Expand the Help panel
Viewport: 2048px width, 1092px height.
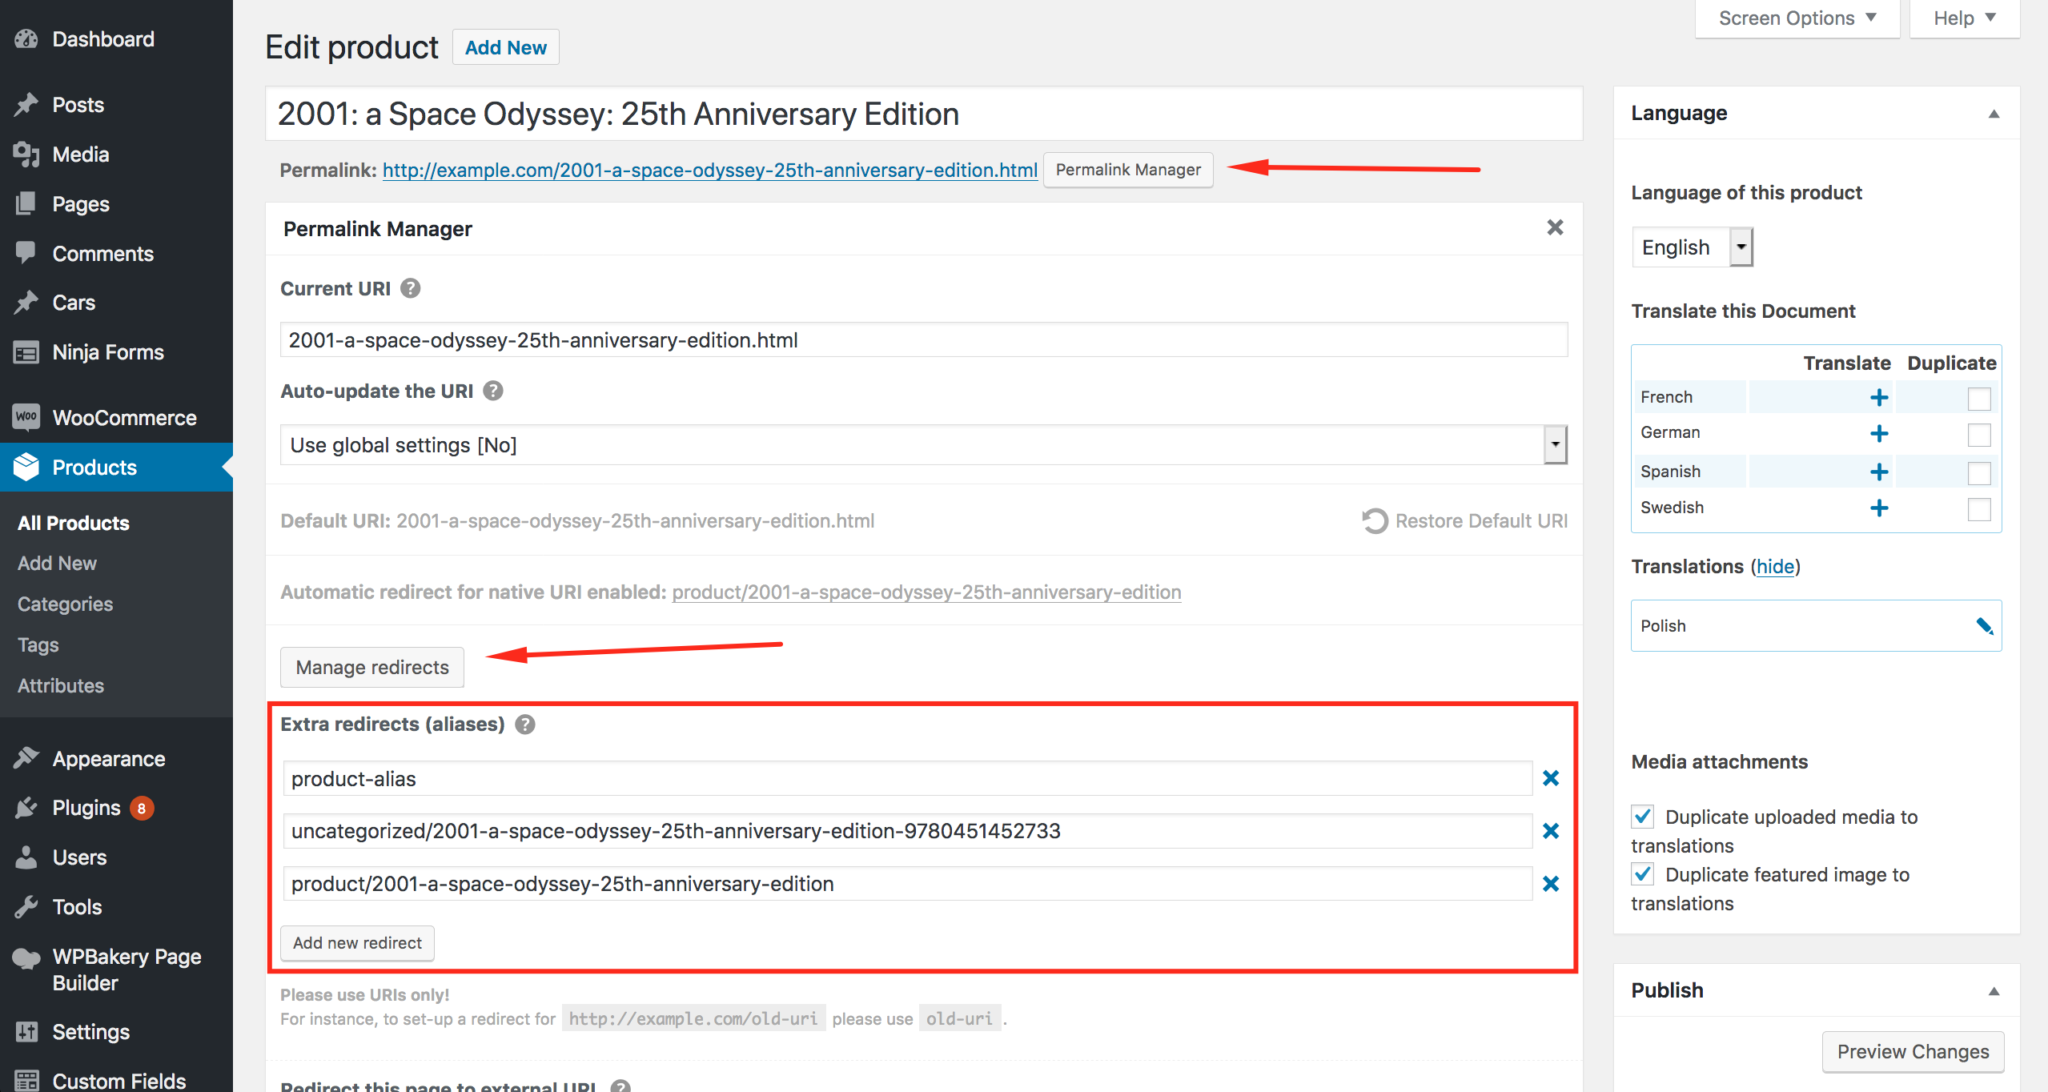[1964, 18]
